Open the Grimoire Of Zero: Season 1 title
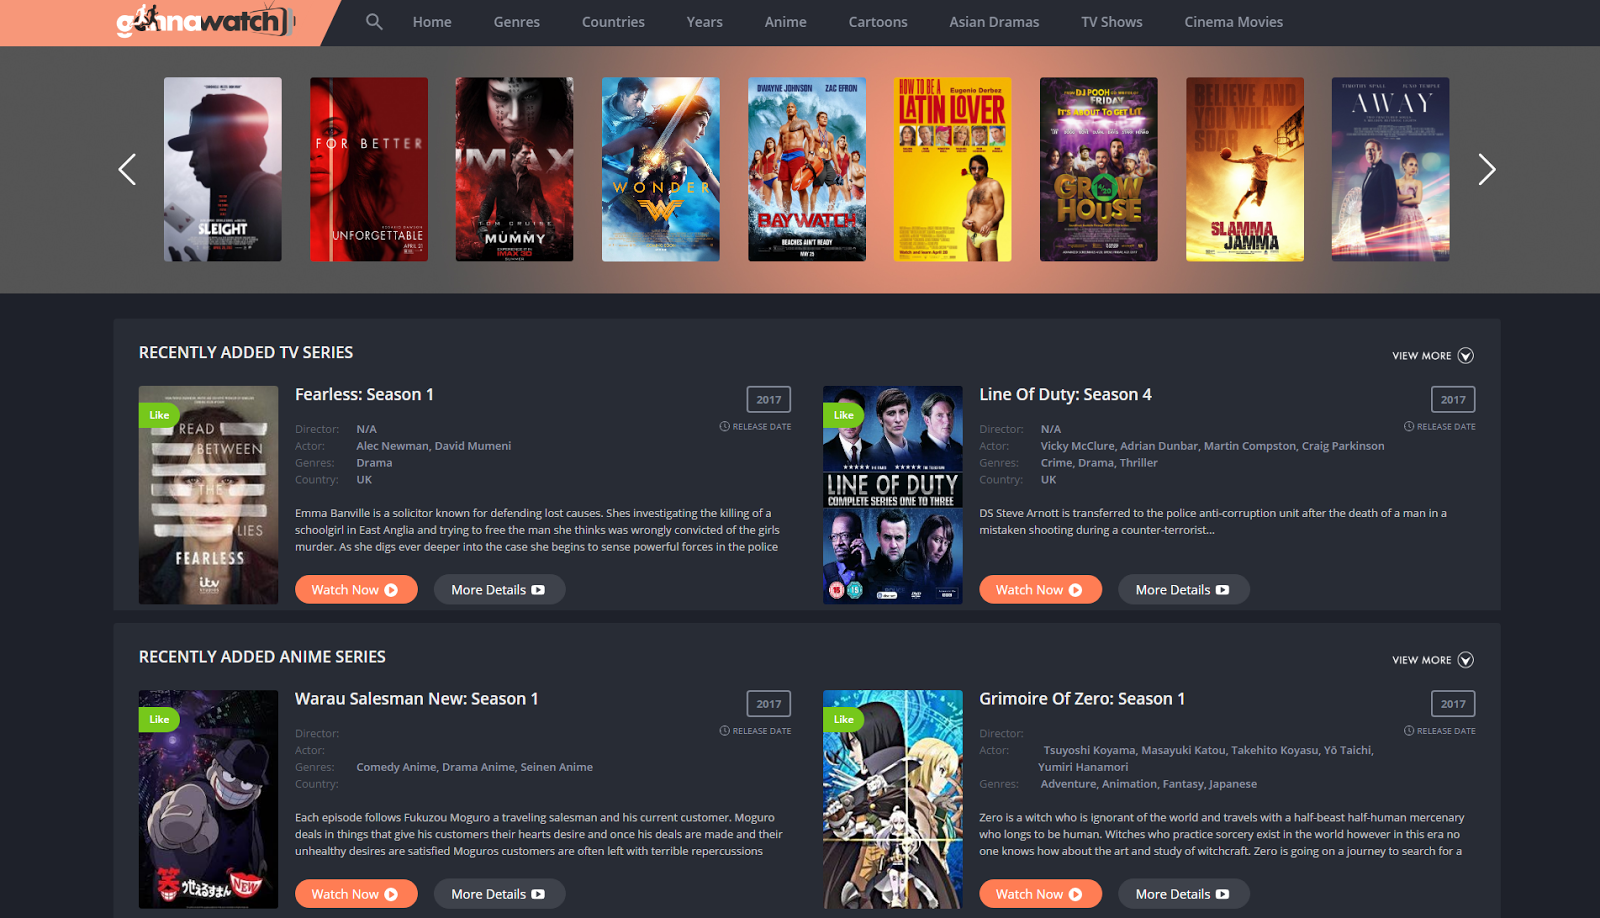The width and height of the screenshot is (1600, 918). click(1082, 699)
